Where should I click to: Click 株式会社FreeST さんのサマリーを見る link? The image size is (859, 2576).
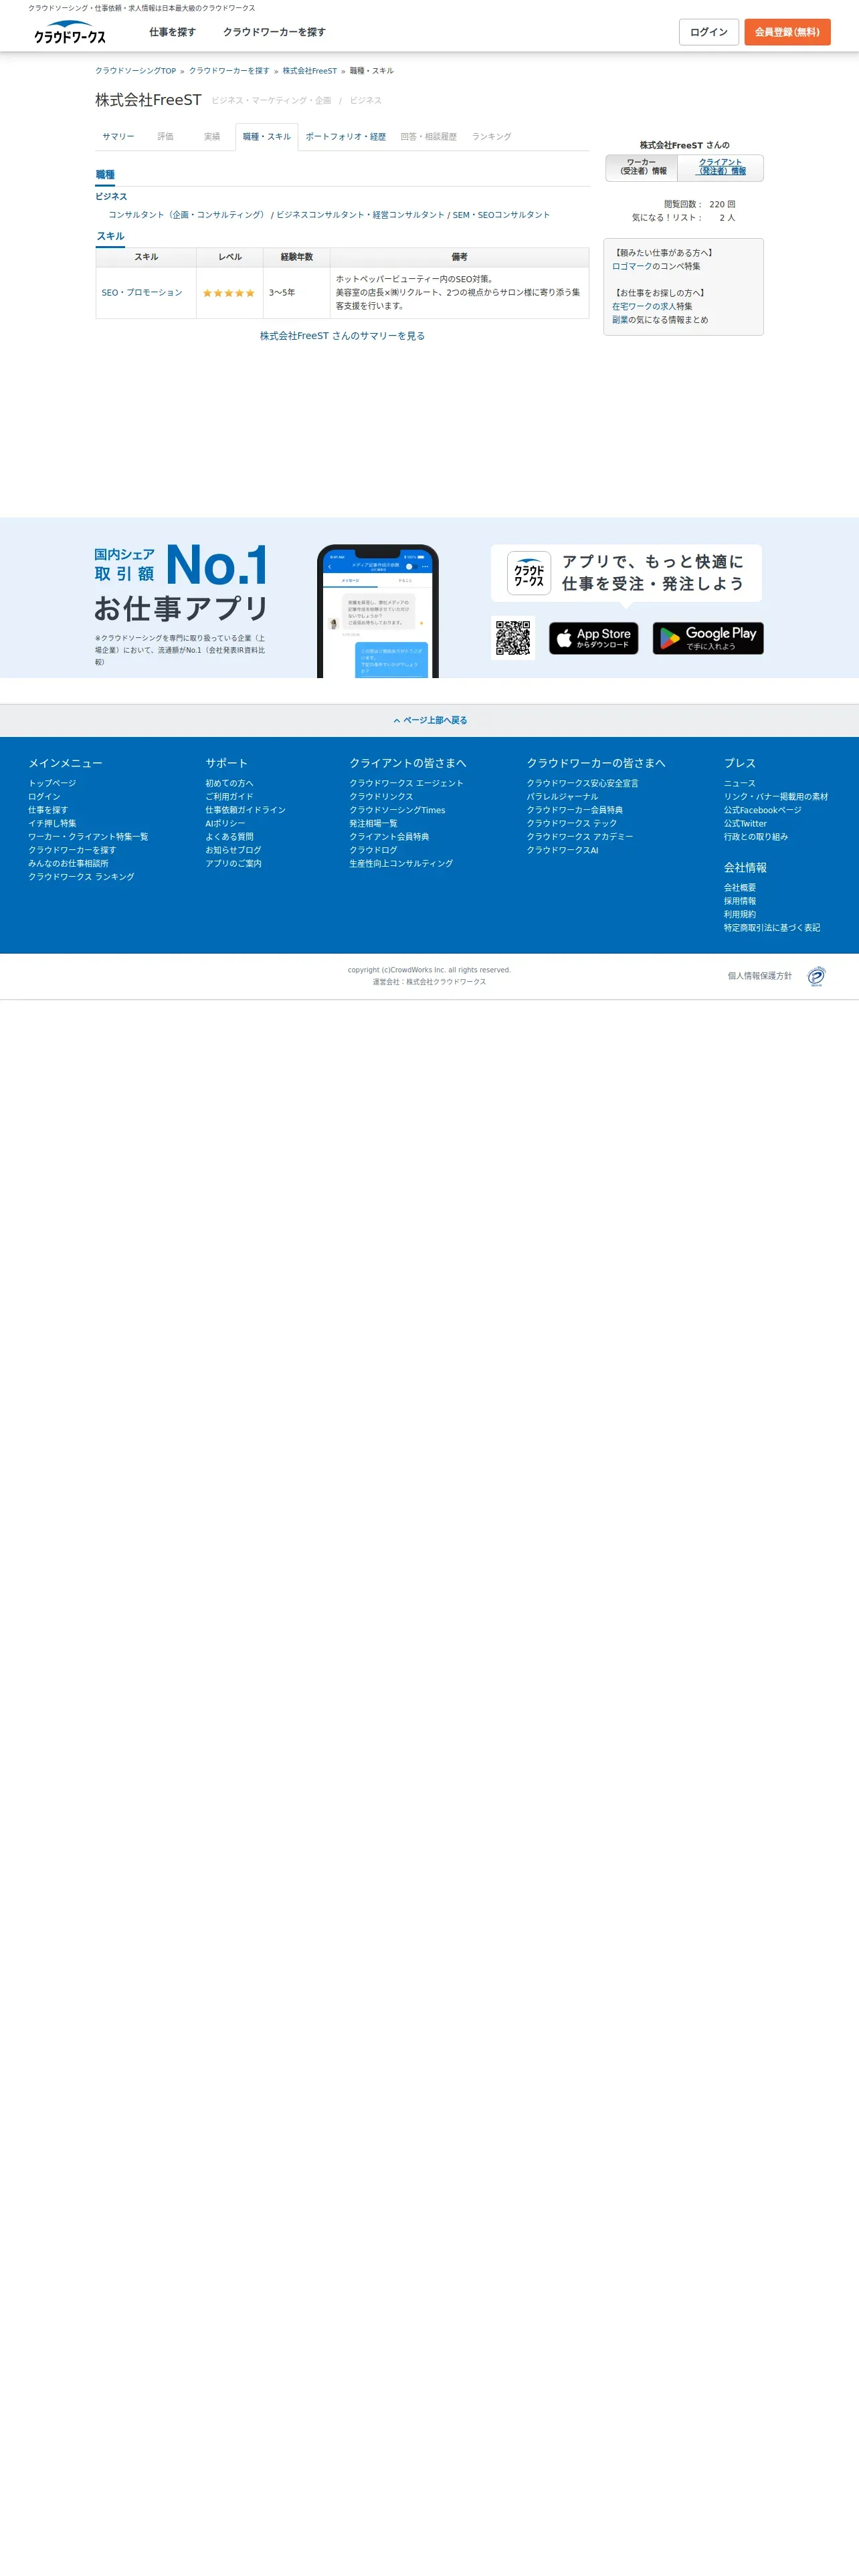pos(342,336)
